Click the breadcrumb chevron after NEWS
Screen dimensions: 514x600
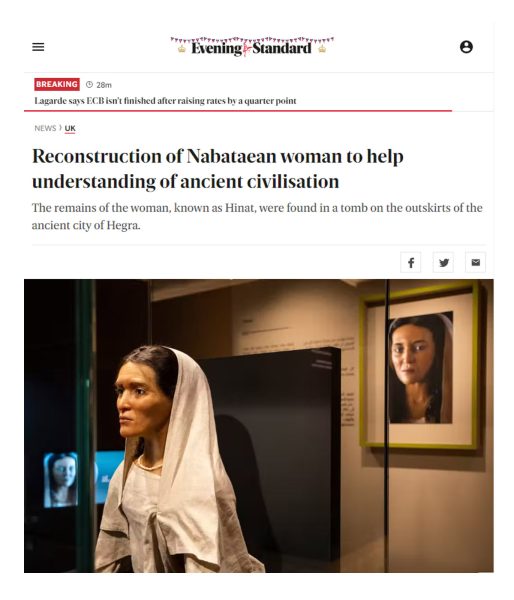pos(60,128)
